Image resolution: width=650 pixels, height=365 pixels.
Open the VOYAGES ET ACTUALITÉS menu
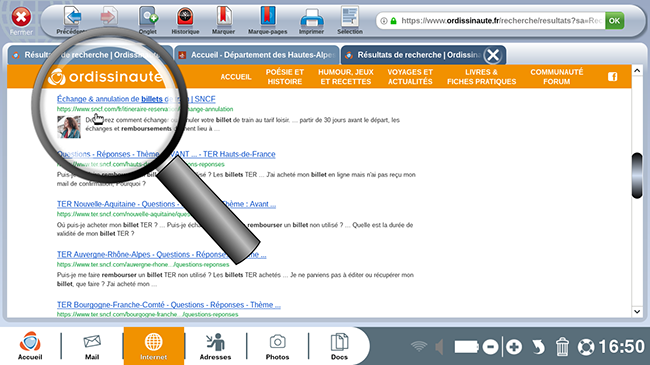(410, 77)
